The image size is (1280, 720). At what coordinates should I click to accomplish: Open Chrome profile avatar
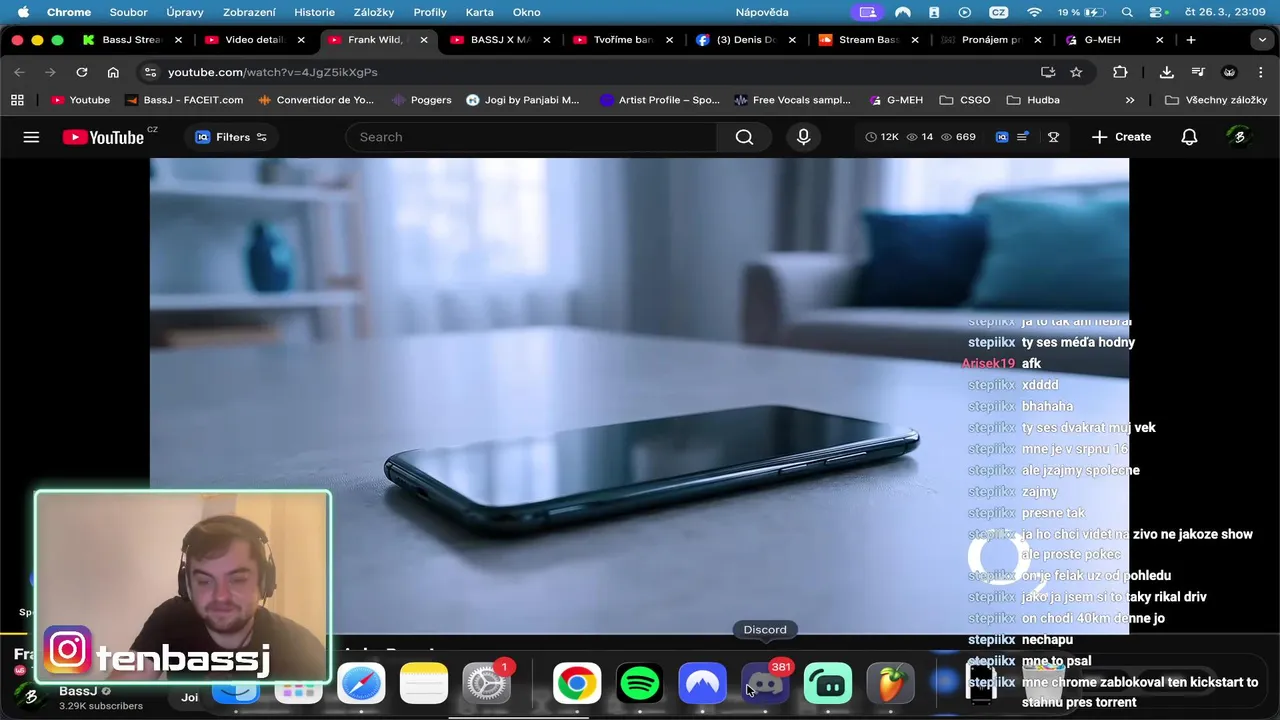[x=1230, y=72]
